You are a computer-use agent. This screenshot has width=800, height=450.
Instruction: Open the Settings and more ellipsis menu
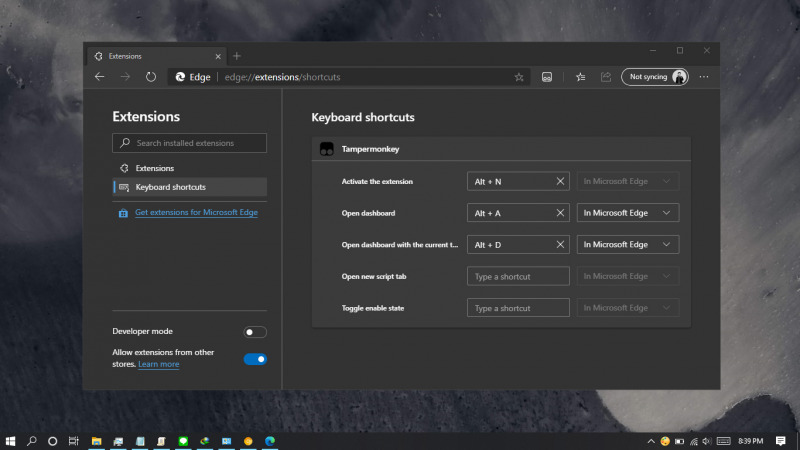704,77
